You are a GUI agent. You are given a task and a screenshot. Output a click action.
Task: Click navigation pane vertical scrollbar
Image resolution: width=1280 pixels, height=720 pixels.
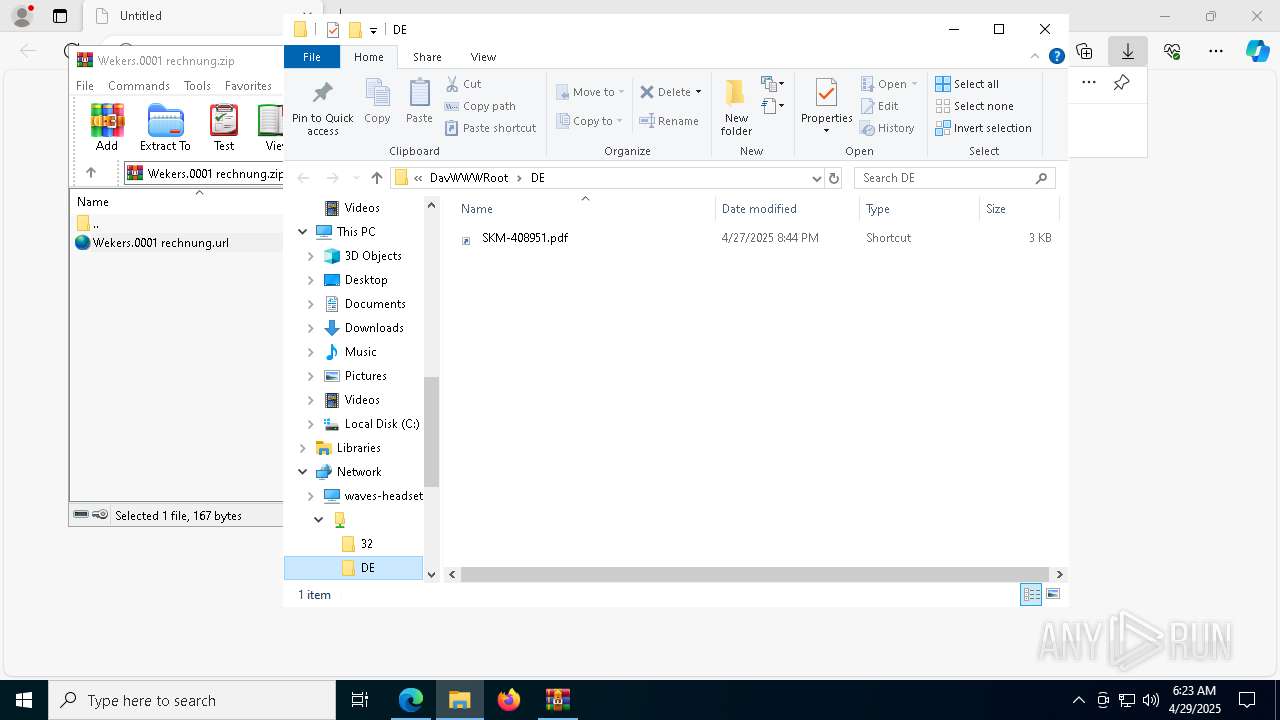(x=432, y=432)
